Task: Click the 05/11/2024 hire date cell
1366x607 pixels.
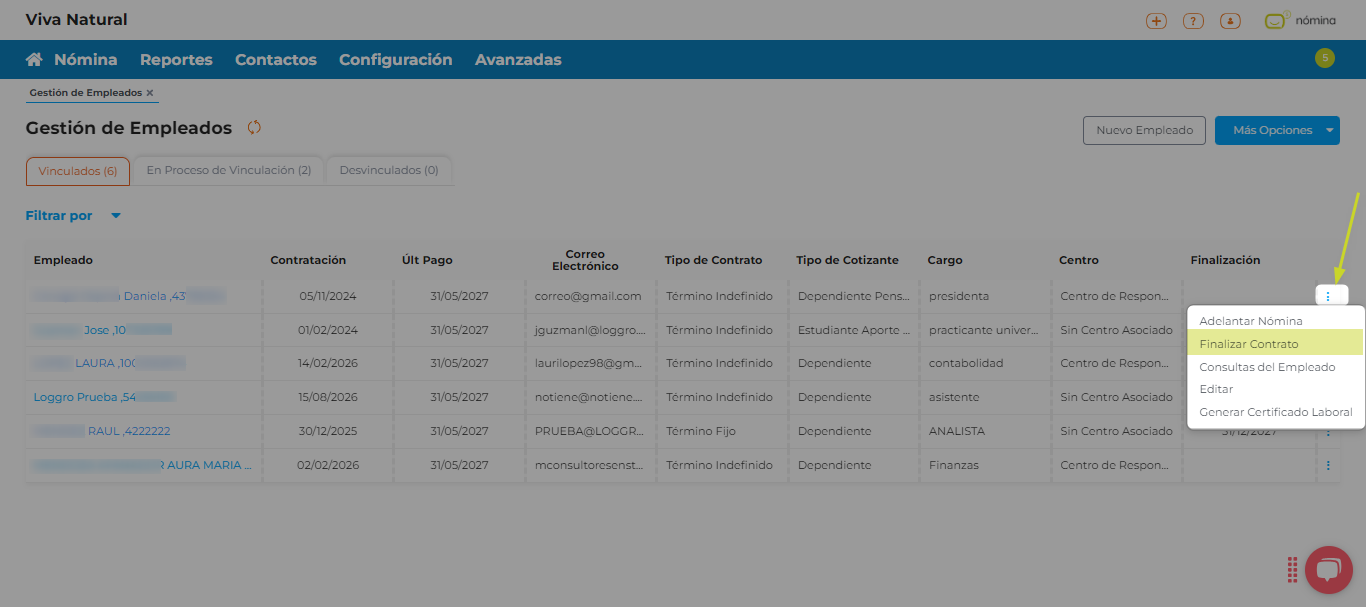Action: click(x=327, y=296)
